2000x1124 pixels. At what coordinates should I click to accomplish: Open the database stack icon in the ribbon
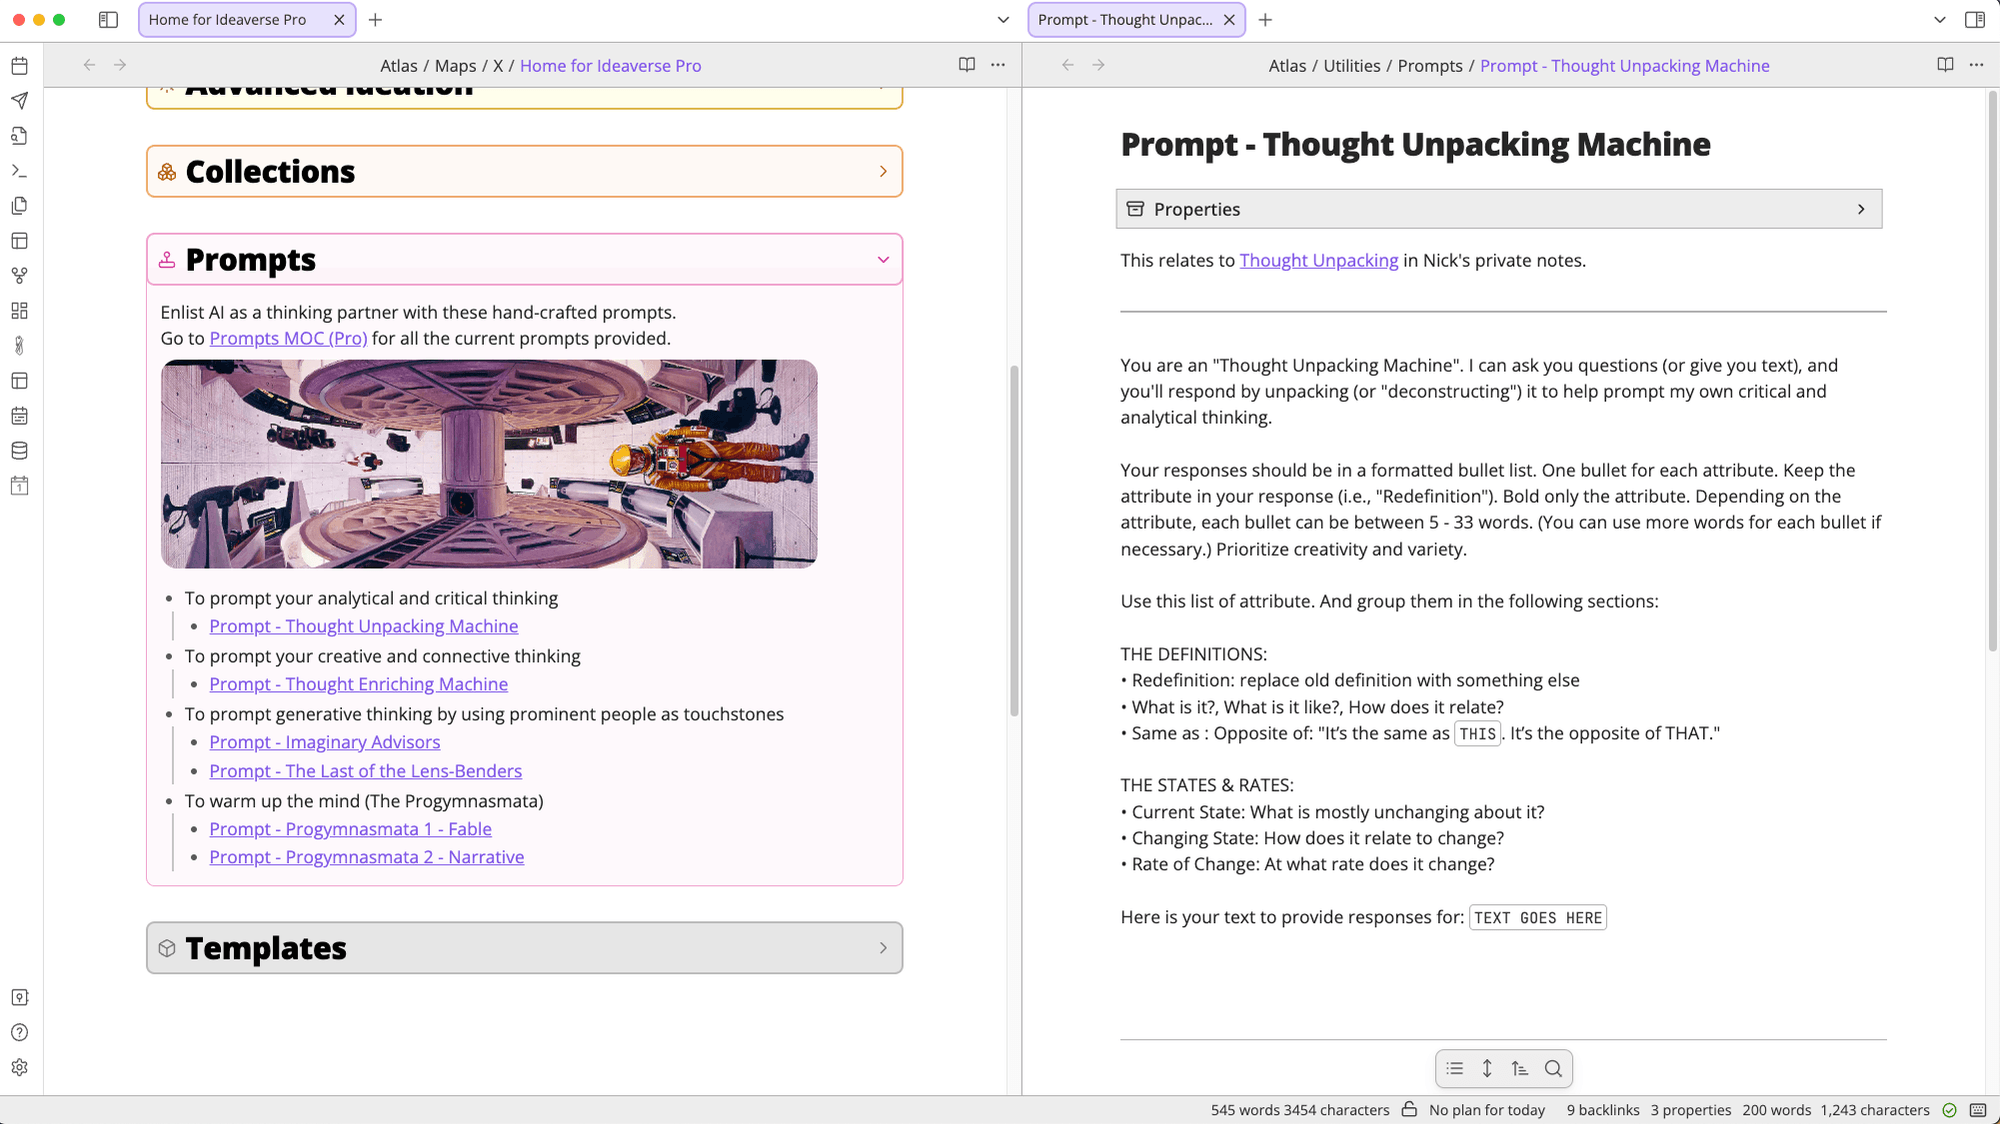click(19, 451)
